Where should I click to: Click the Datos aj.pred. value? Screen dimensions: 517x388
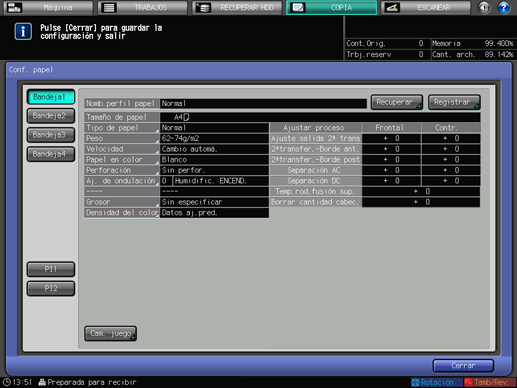click(214, 213)
